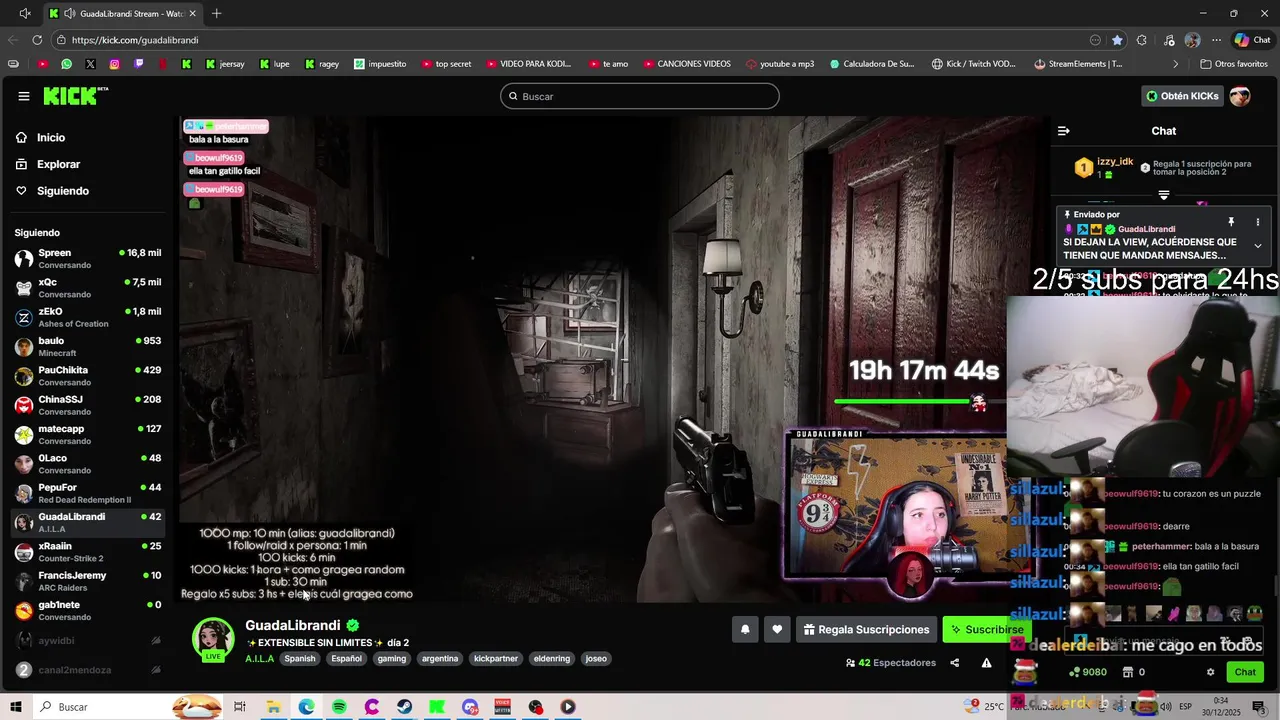
Task: Open the pinned message three-dot menu
Action: 1257,222
